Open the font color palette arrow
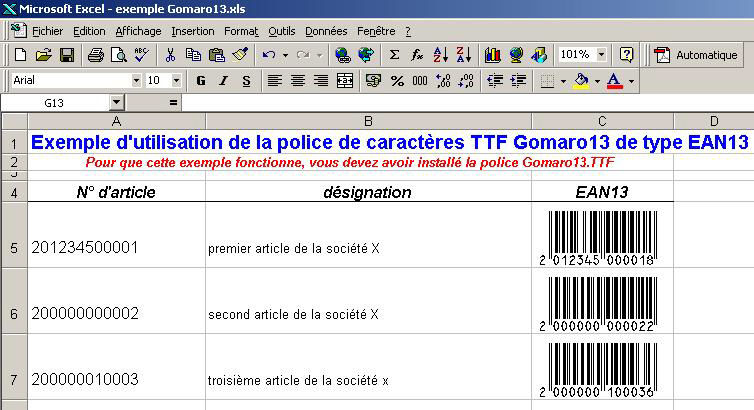Screen dimensions: 754x410 631,81
